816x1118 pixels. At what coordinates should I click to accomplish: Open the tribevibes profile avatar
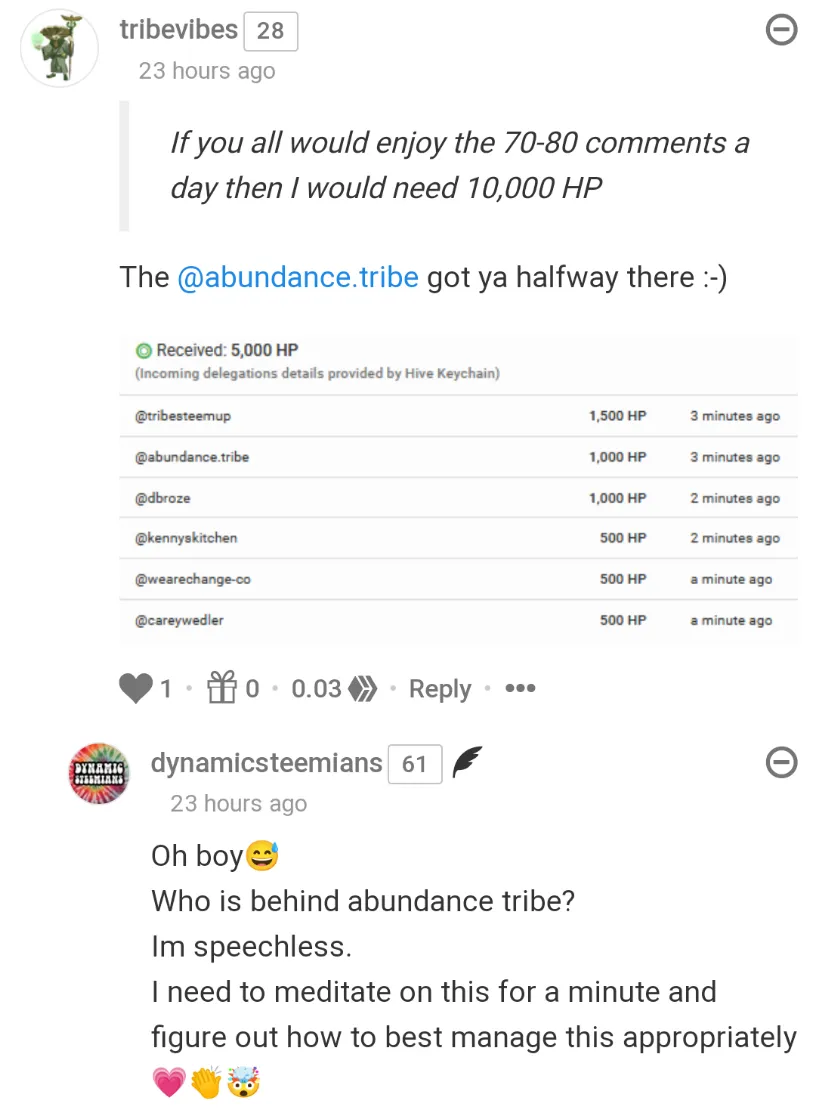click(x=60, y=48)
